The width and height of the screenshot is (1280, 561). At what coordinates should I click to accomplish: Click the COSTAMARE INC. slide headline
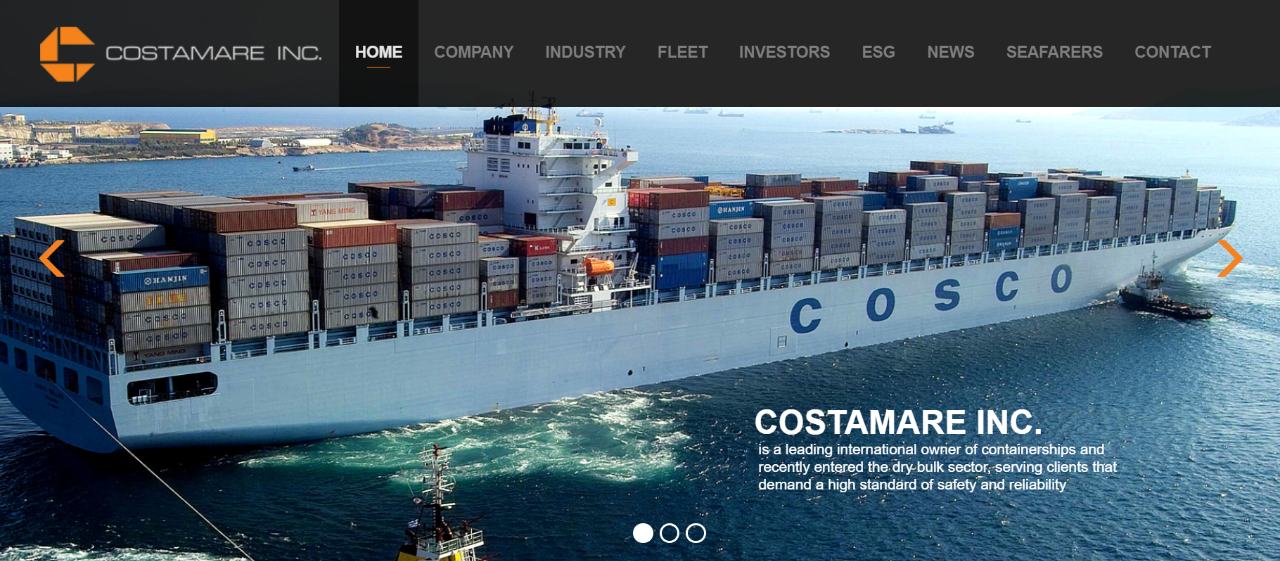pos(898,422)
